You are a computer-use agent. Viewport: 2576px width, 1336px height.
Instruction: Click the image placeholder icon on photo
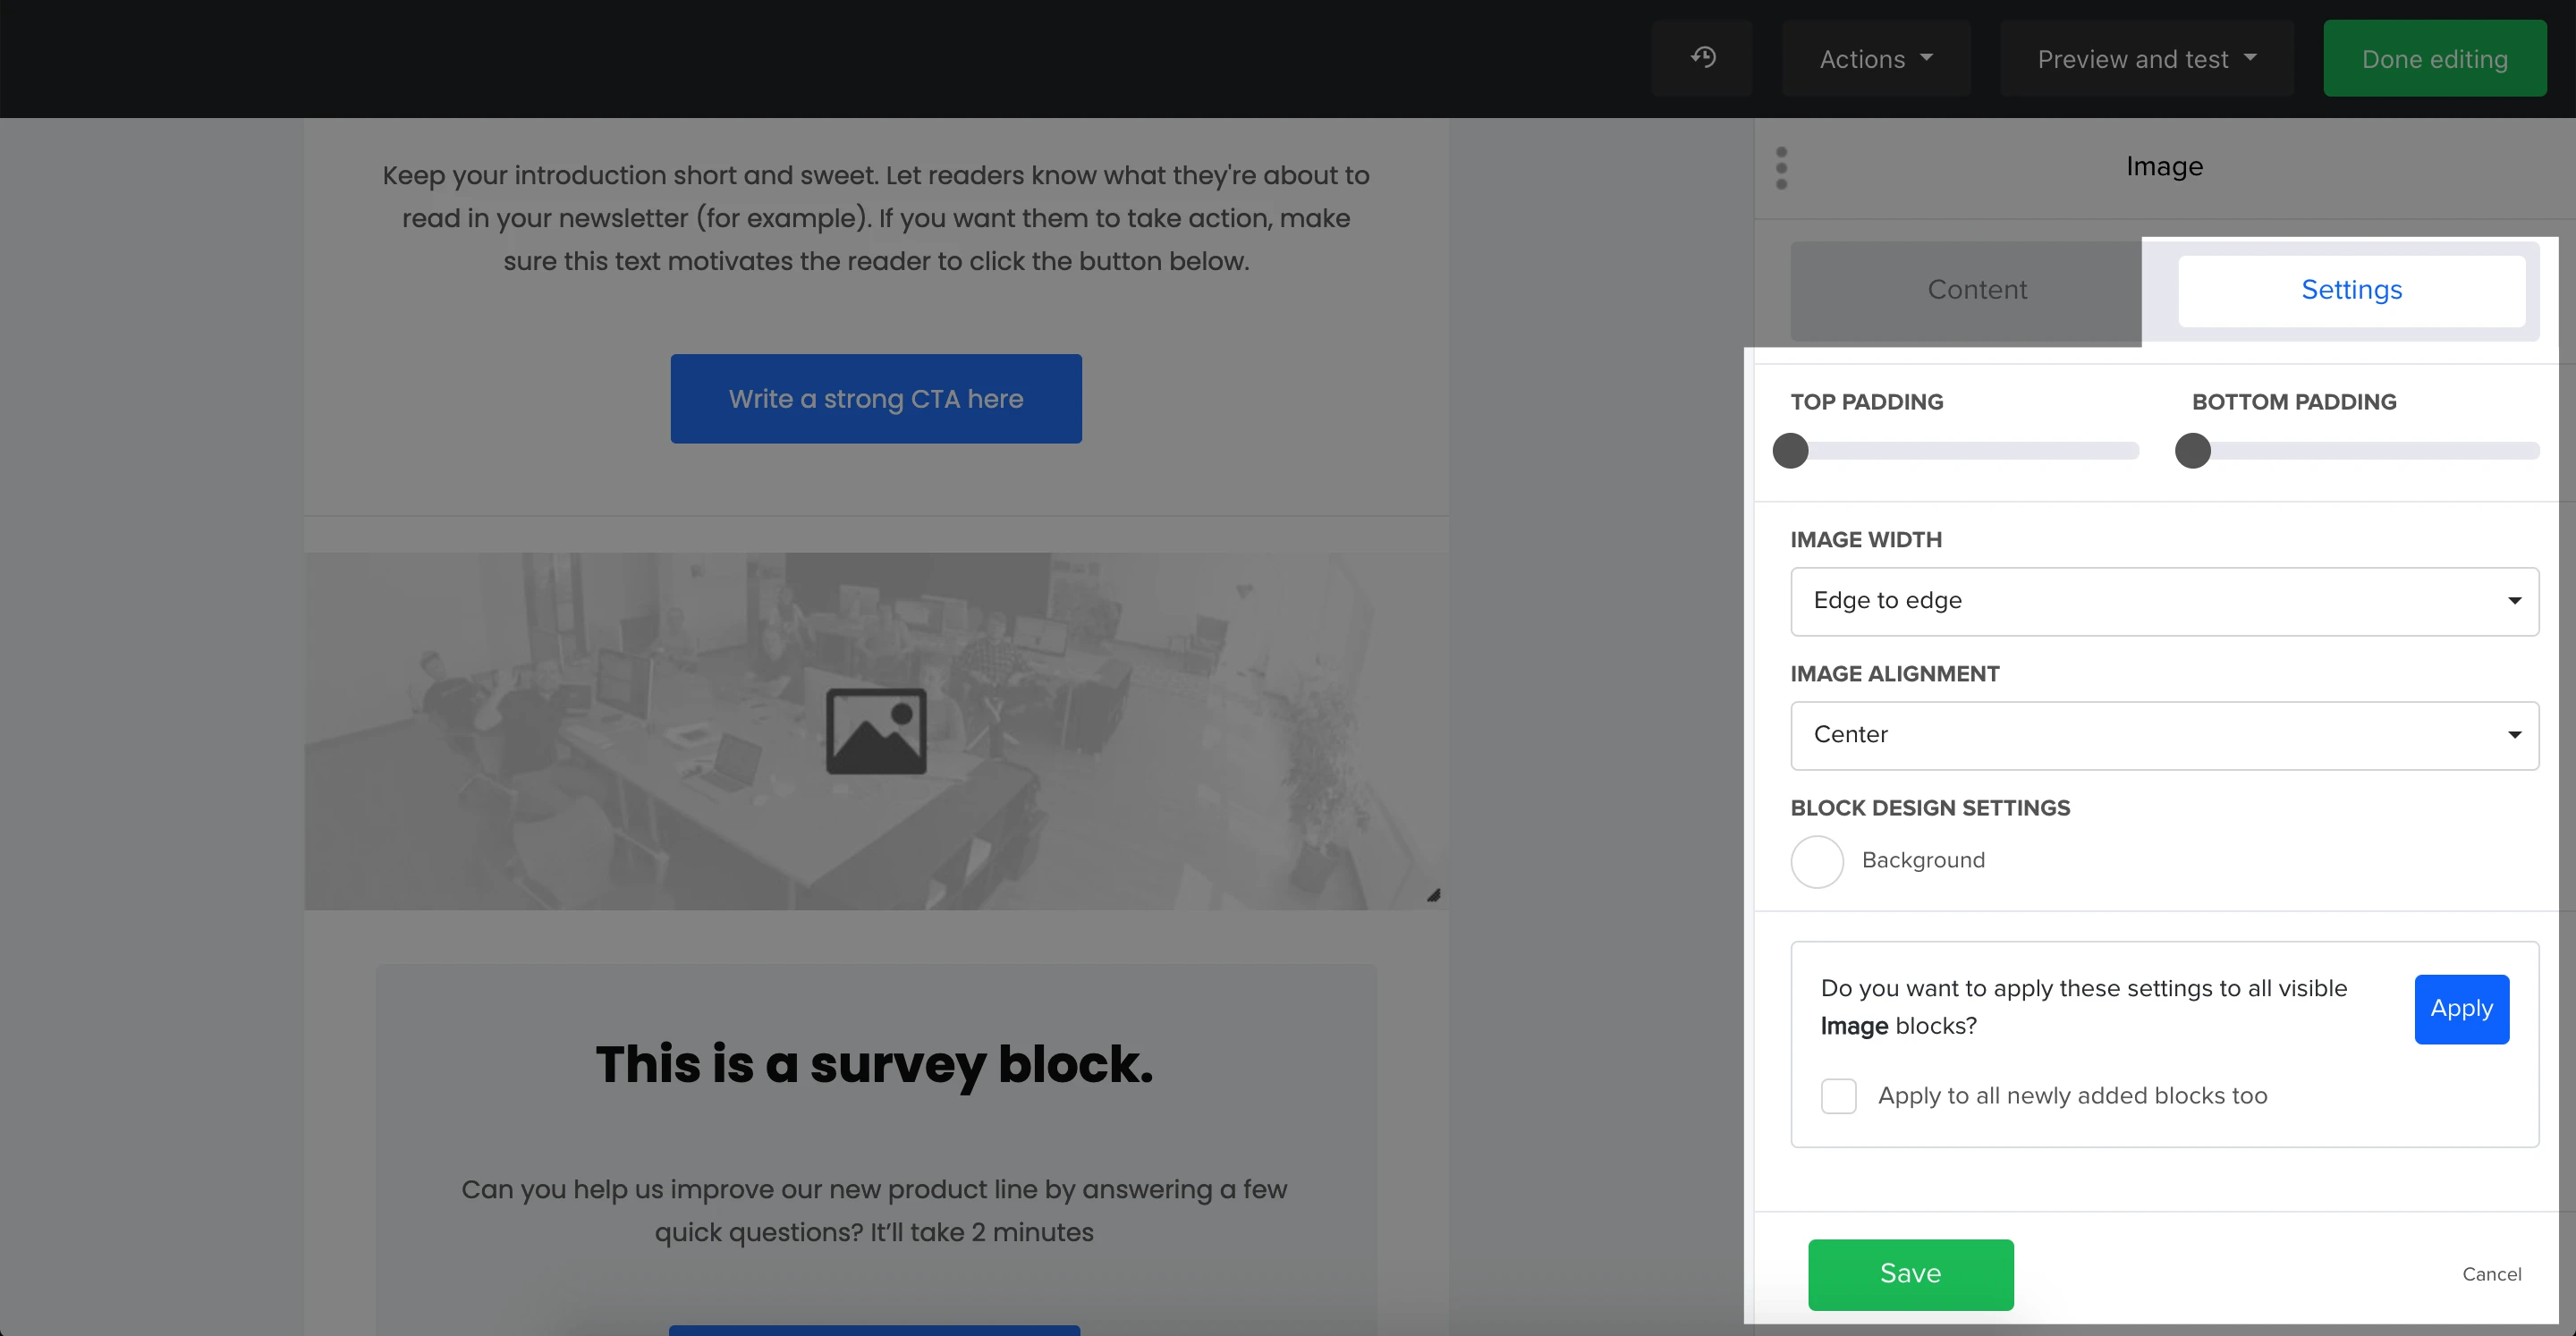(x=876, y=731)
